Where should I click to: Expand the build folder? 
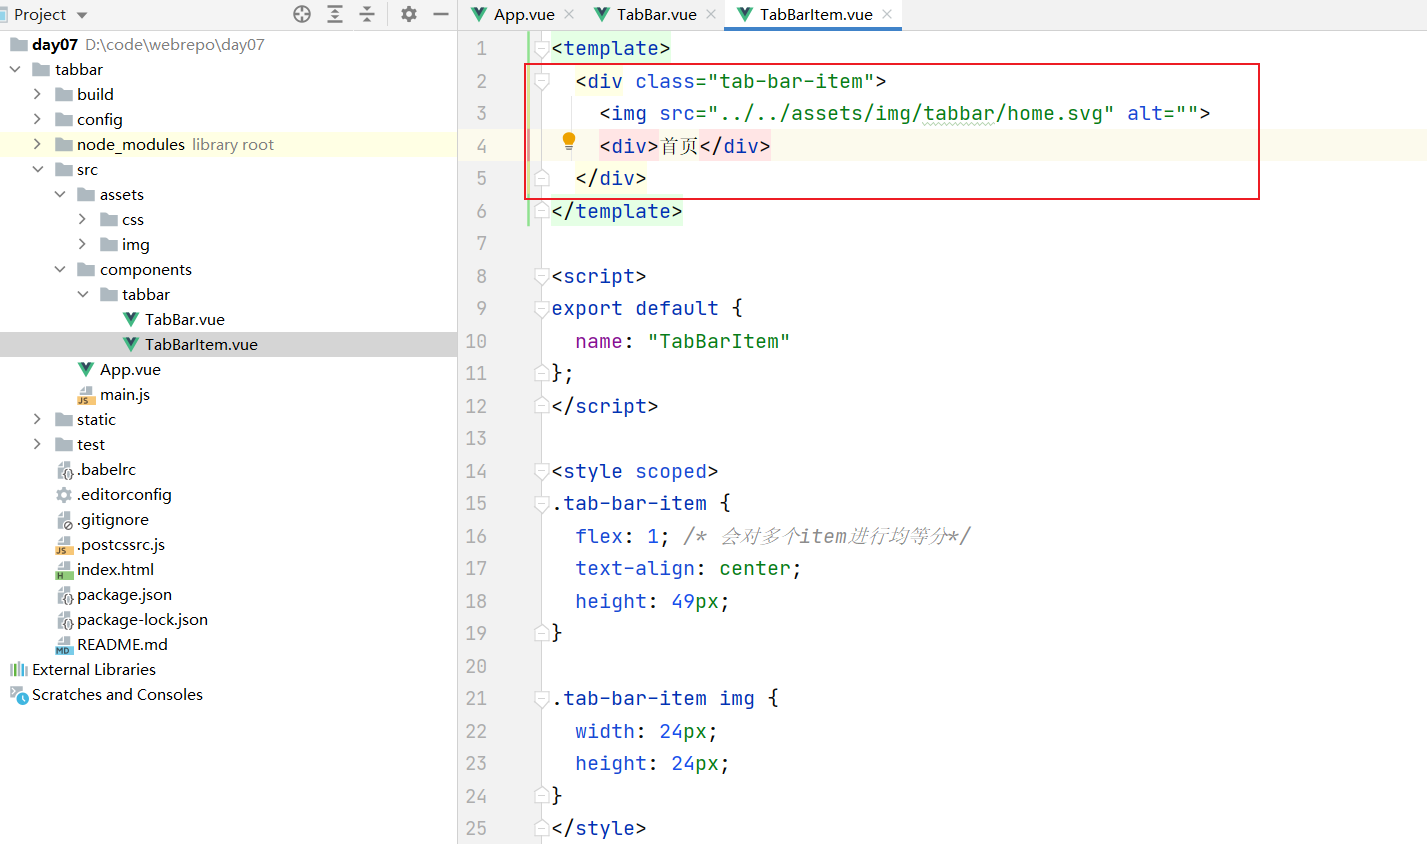pyautogui.click(x=37, y=94)
